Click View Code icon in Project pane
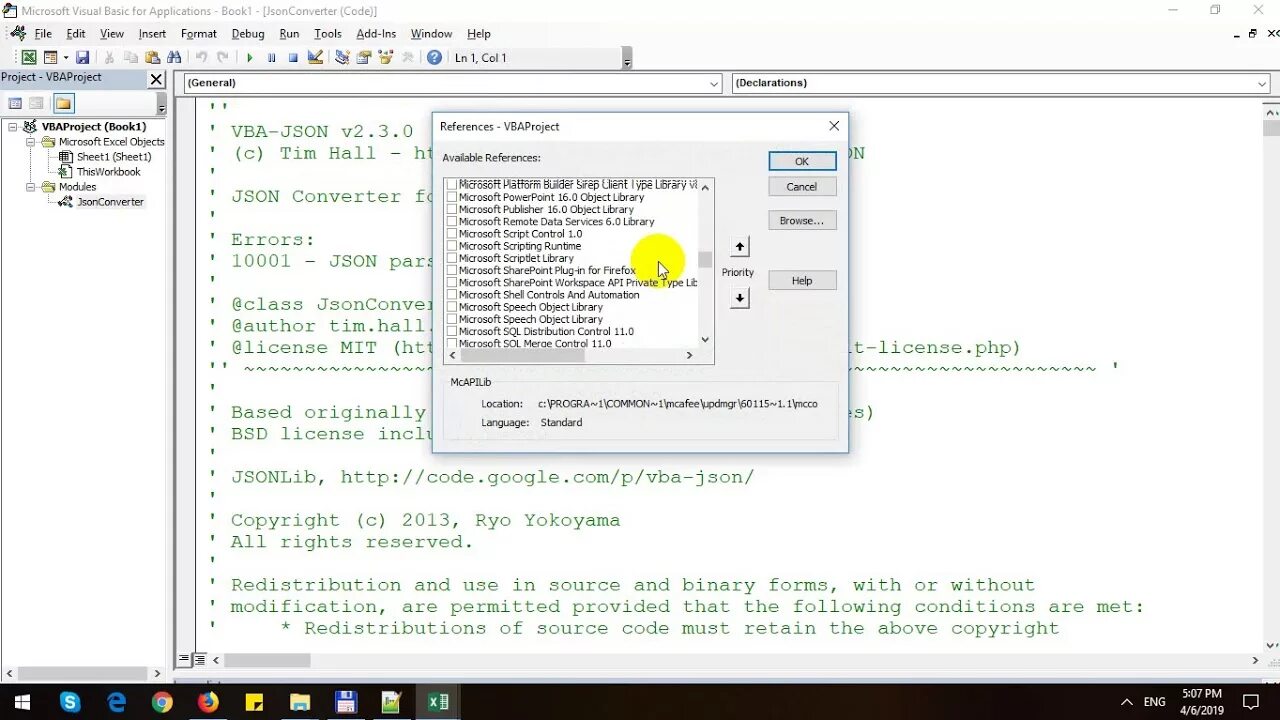The image size is (1280, 720). click(15, 103)
